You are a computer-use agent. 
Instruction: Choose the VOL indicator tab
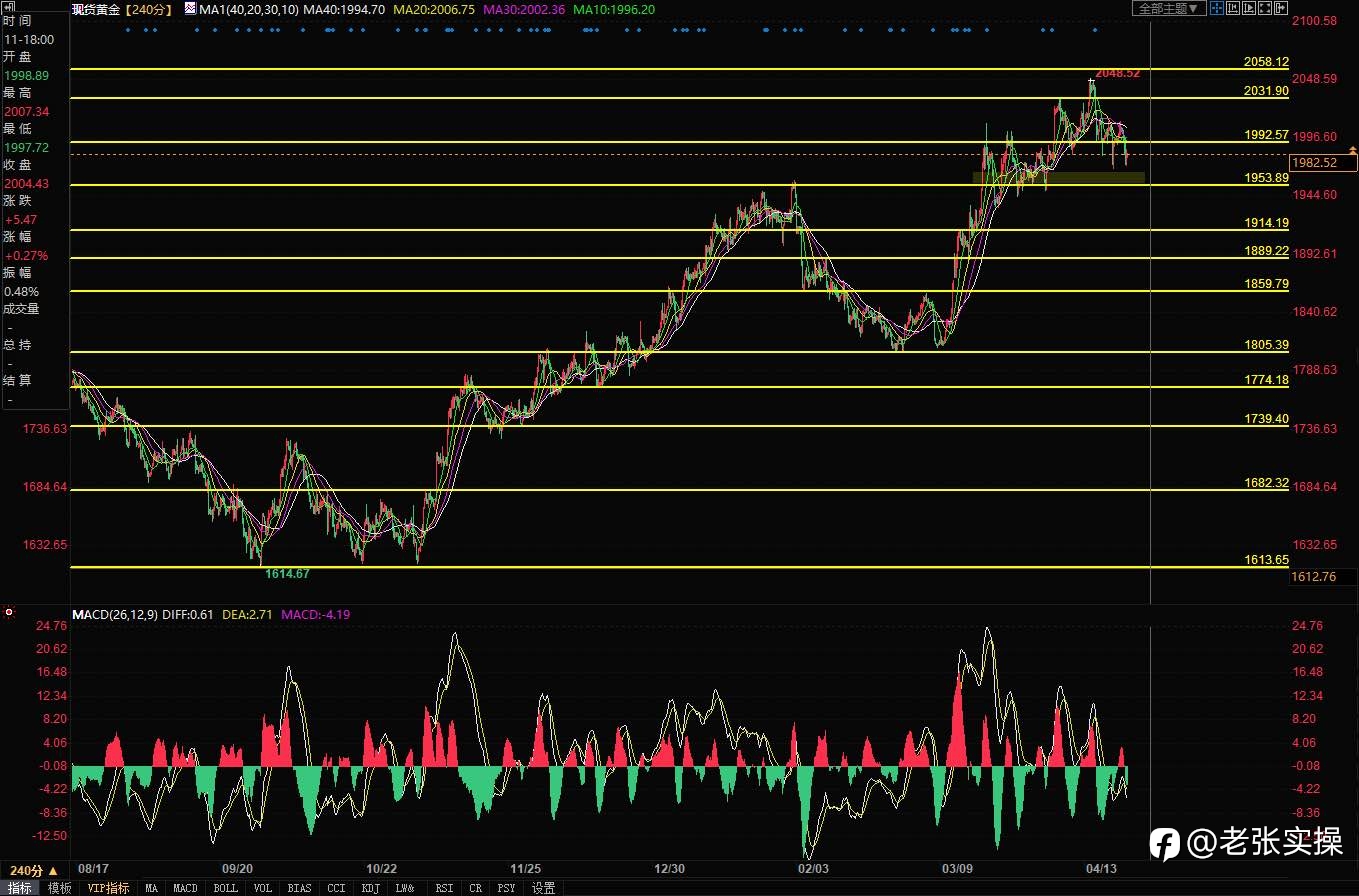coord(262,888)
